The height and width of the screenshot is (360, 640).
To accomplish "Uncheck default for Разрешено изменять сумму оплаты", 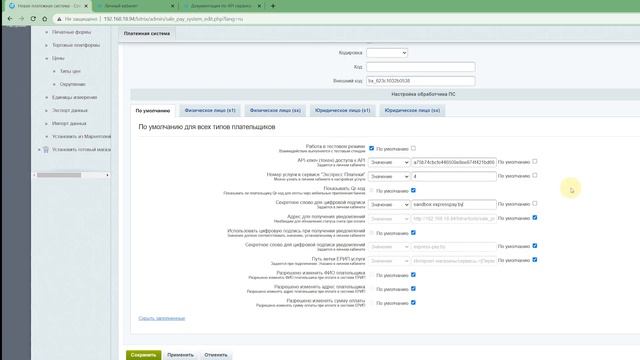I will click(x=413, y=302).
